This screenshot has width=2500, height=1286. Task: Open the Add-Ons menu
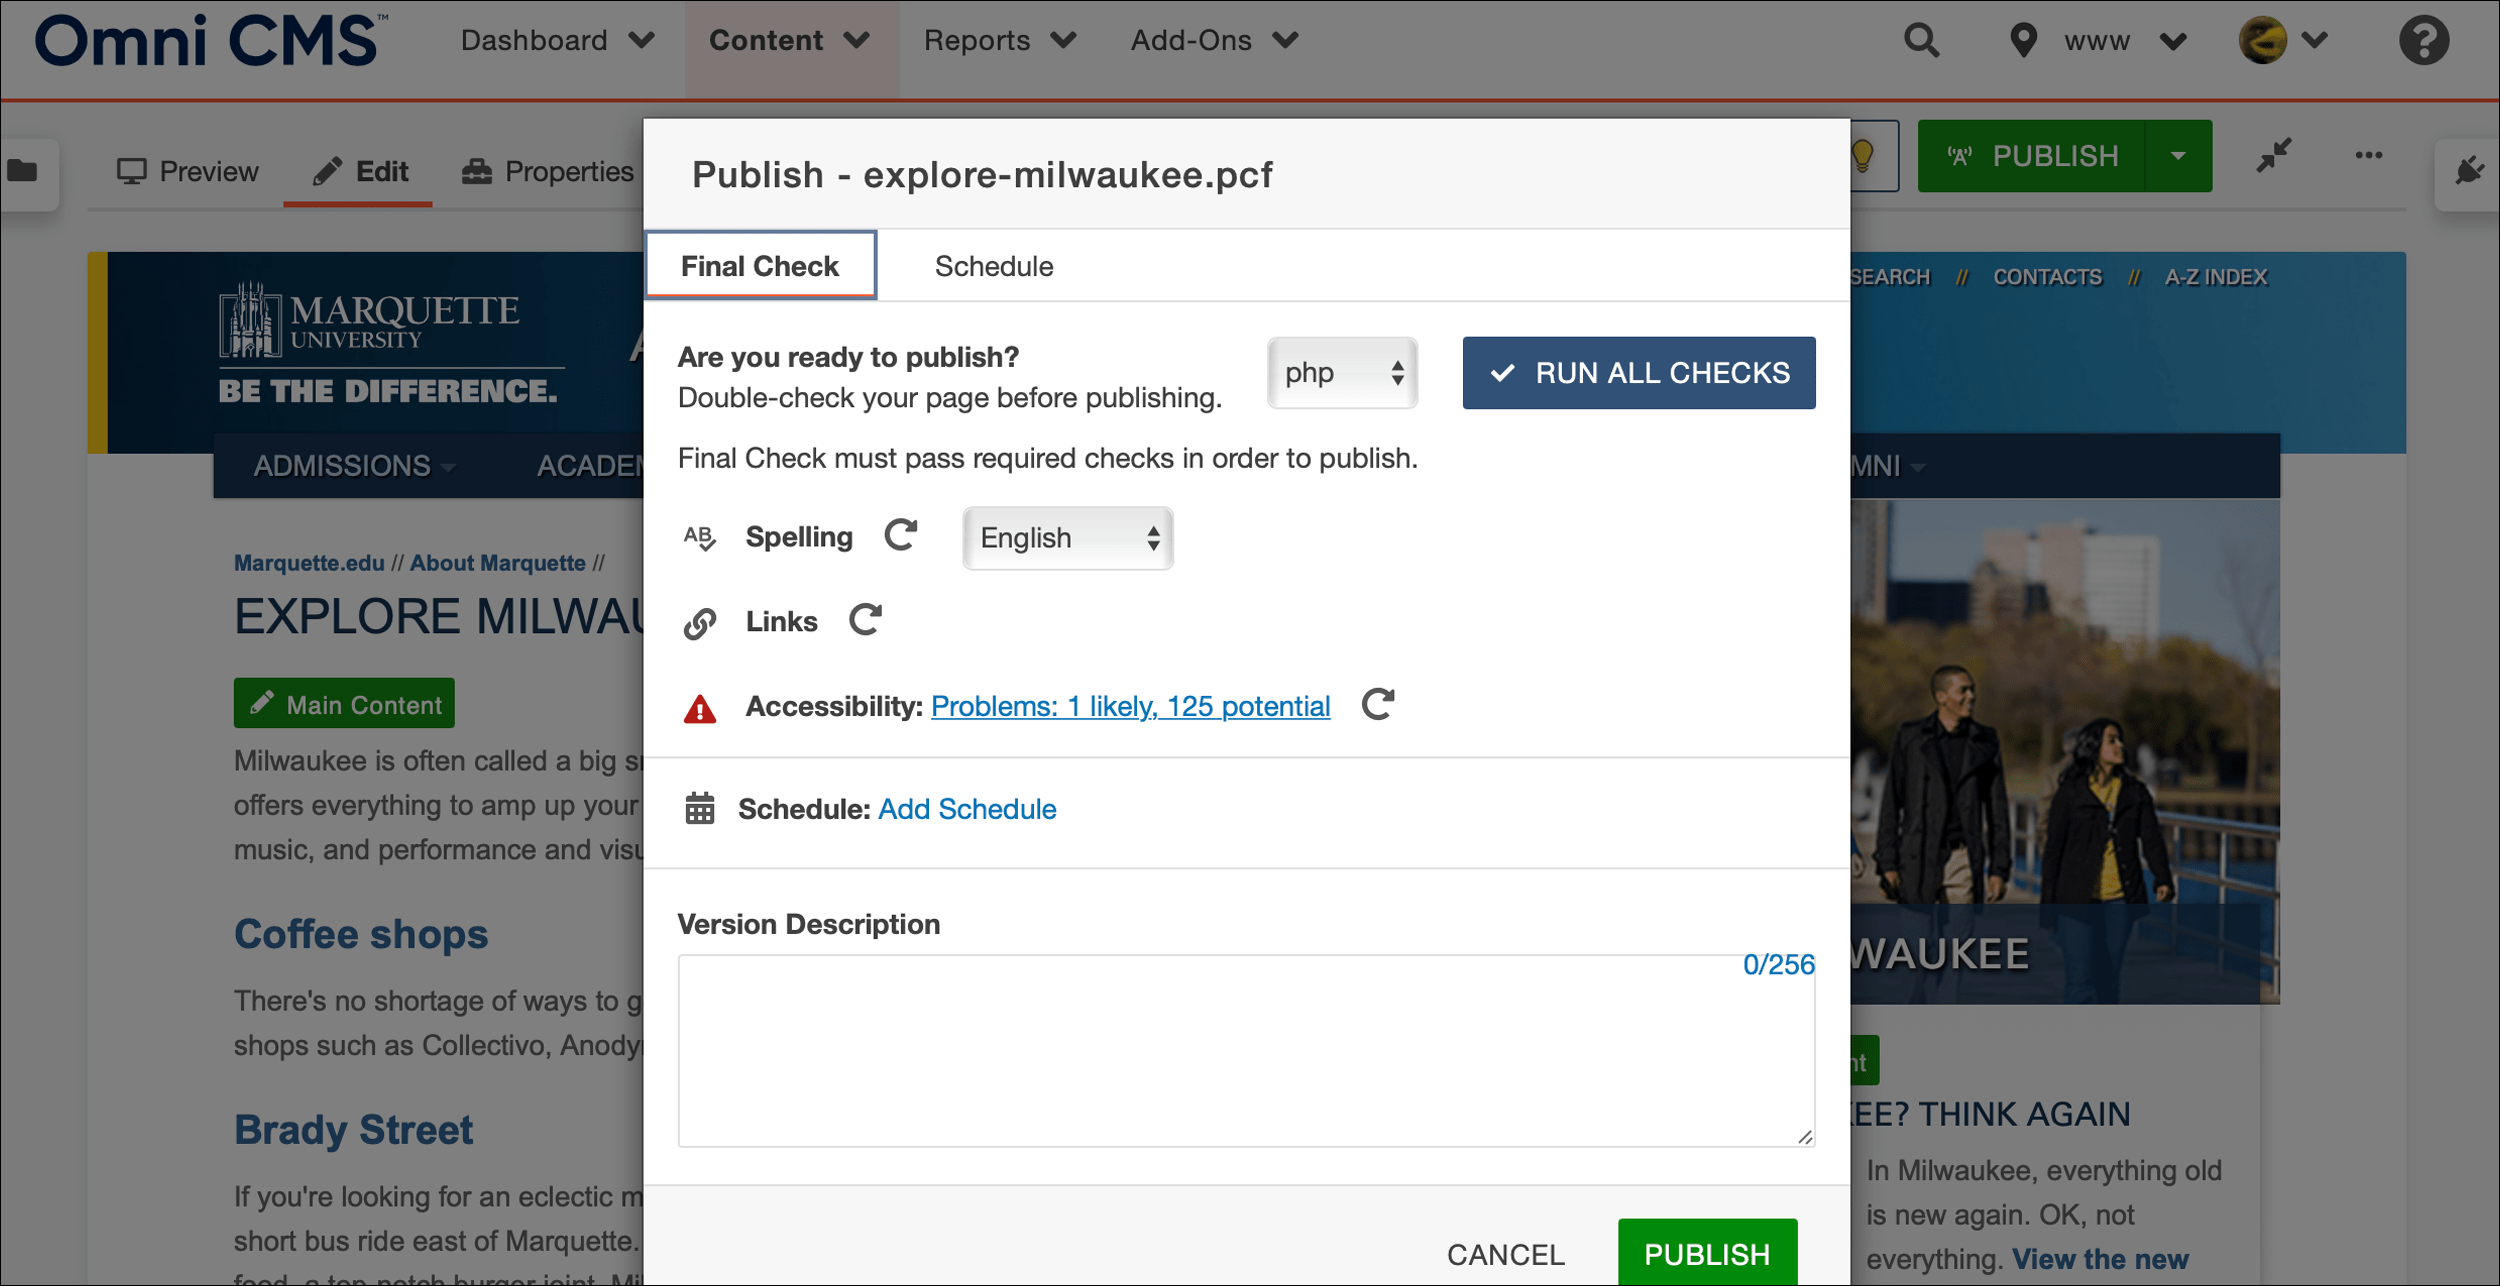click(x=1215, y=41)
